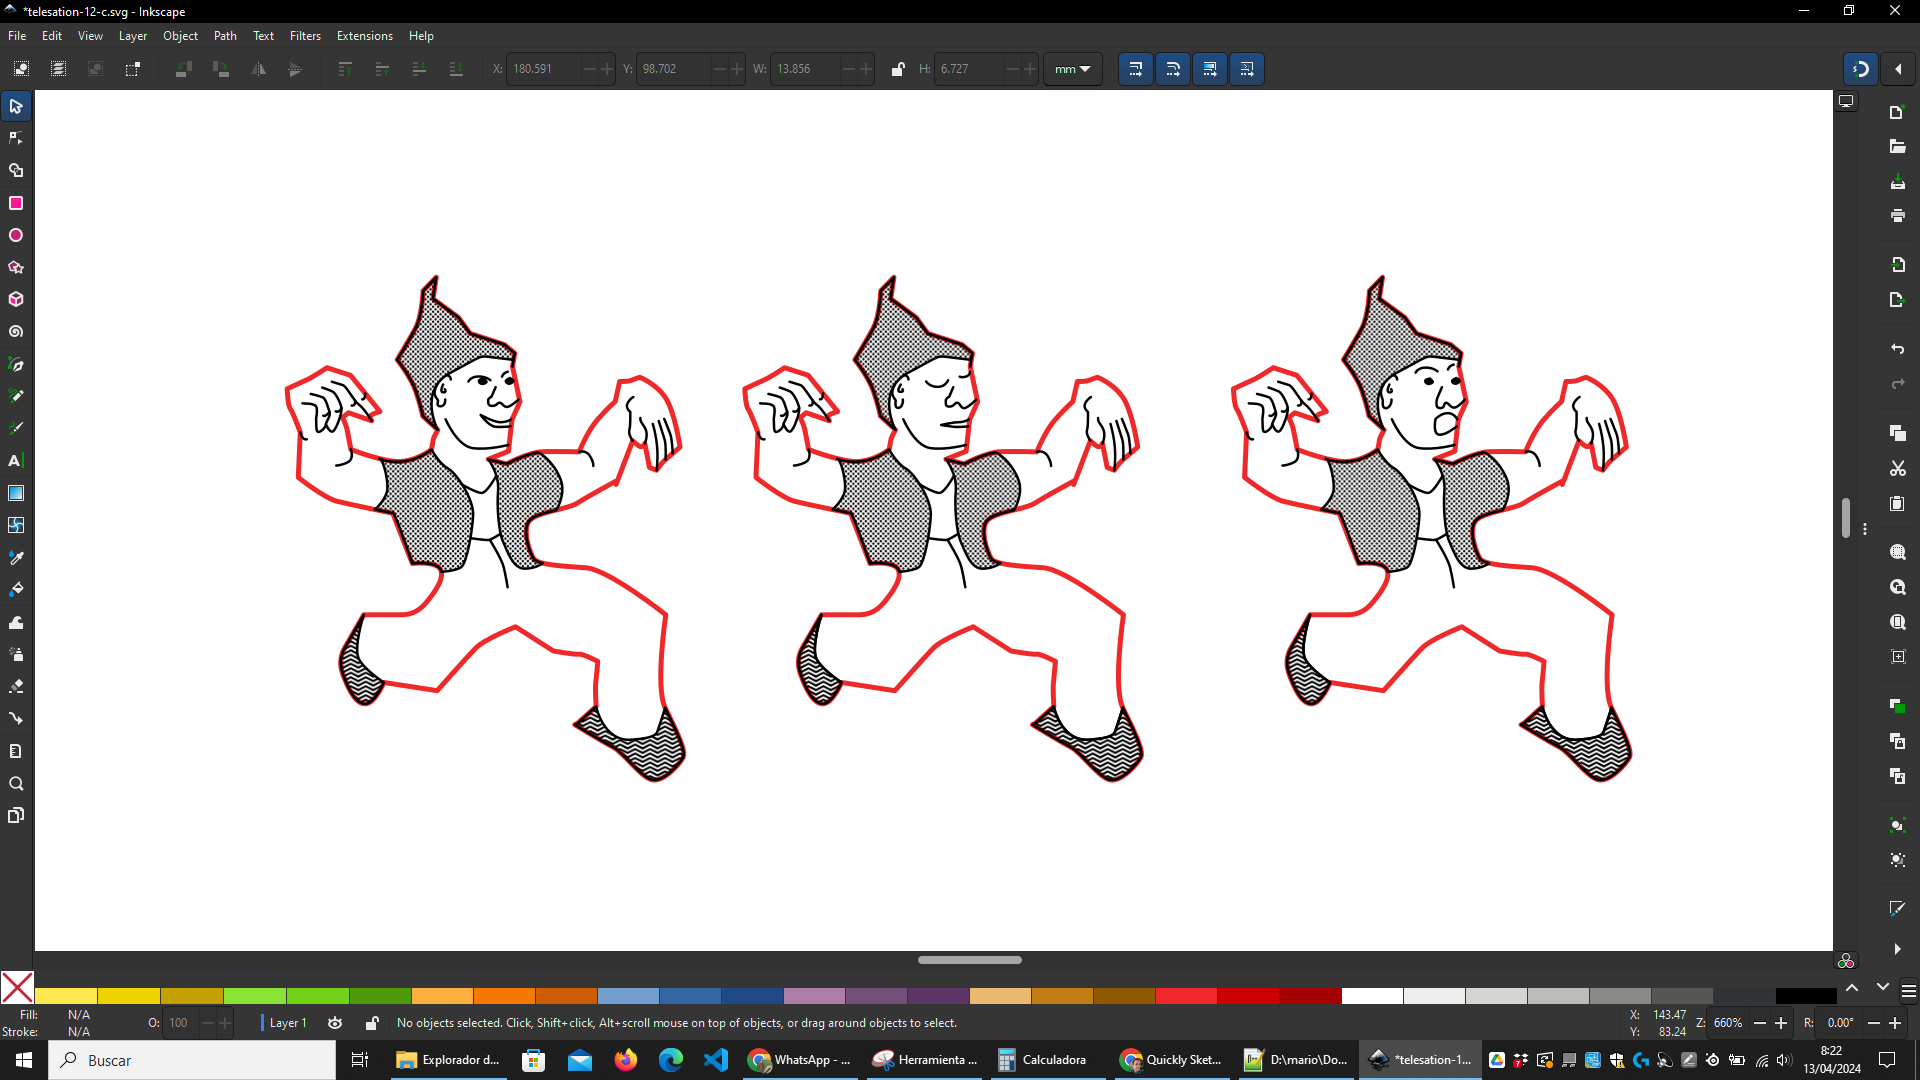Select the Gradient tool
The height and width of the screenshot is (1080, 1920).
click(x=16, y=493)
